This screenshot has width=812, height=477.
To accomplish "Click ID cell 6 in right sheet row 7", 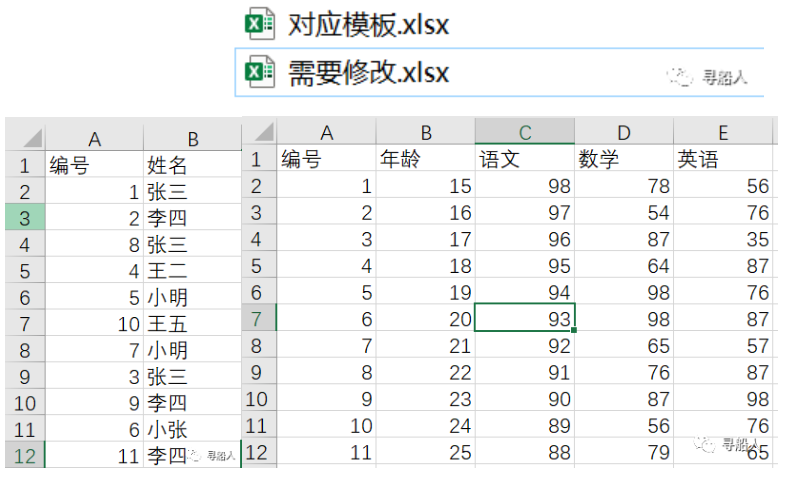I will click(x=326, y=318).
